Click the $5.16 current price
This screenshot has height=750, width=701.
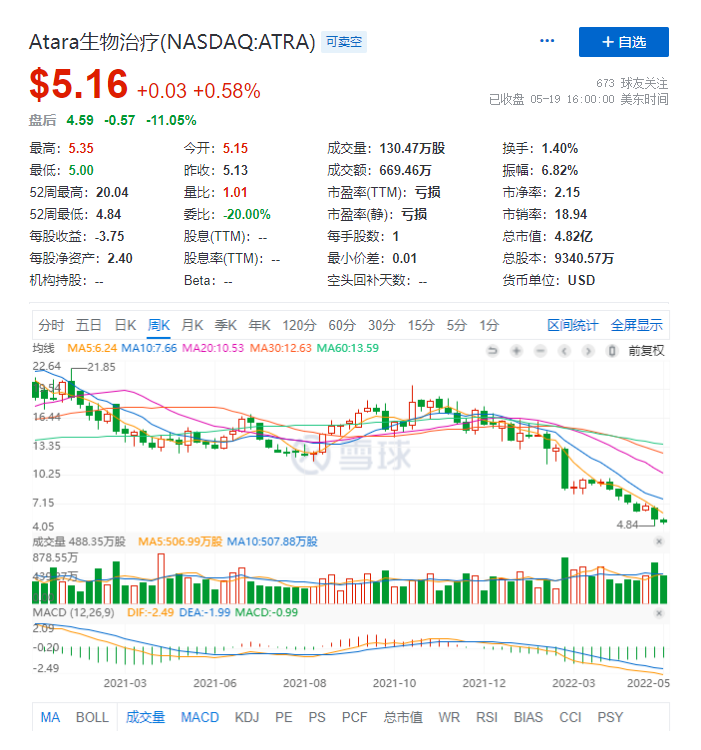point(78,84)
